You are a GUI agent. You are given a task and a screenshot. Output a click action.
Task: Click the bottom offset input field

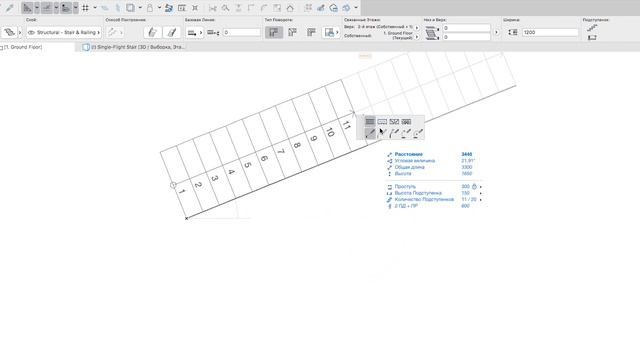[x=467, y=37]
